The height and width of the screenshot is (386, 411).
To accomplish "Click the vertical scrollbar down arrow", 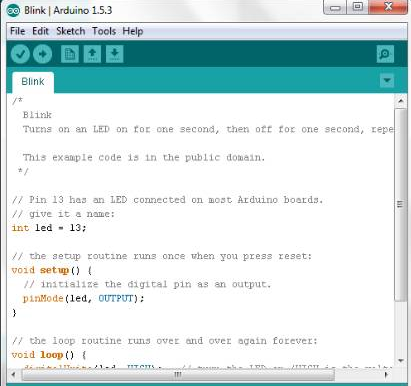I will point(401,360).
